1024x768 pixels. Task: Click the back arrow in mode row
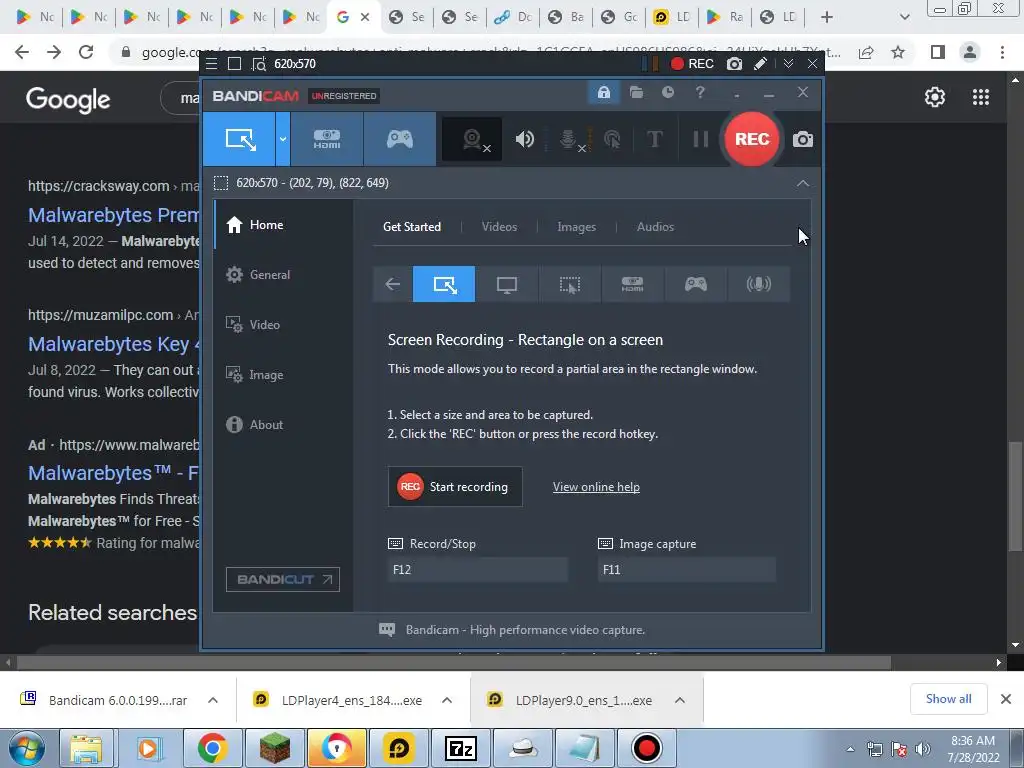pos(392,284)
